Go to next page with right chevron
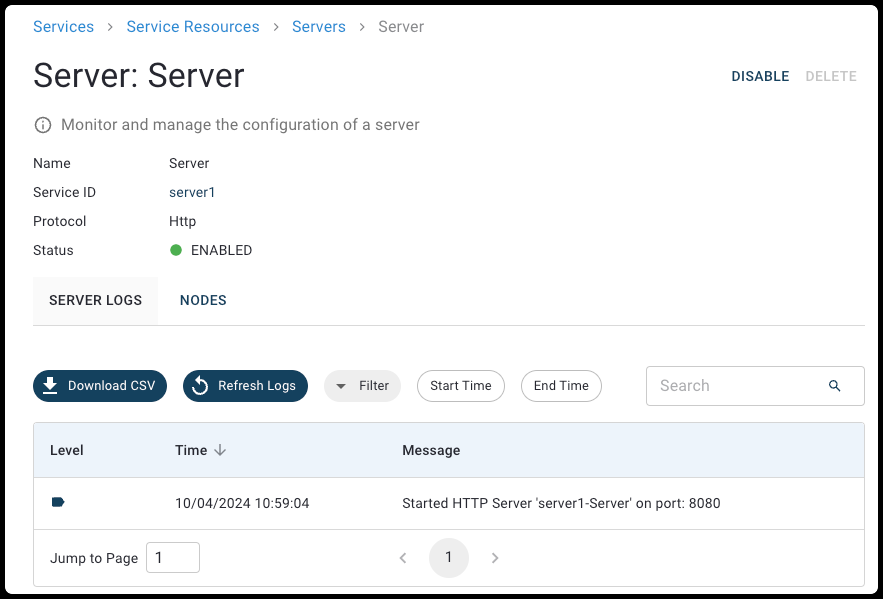The width and height of the screenshot is (883, 599). coord(495,558)
